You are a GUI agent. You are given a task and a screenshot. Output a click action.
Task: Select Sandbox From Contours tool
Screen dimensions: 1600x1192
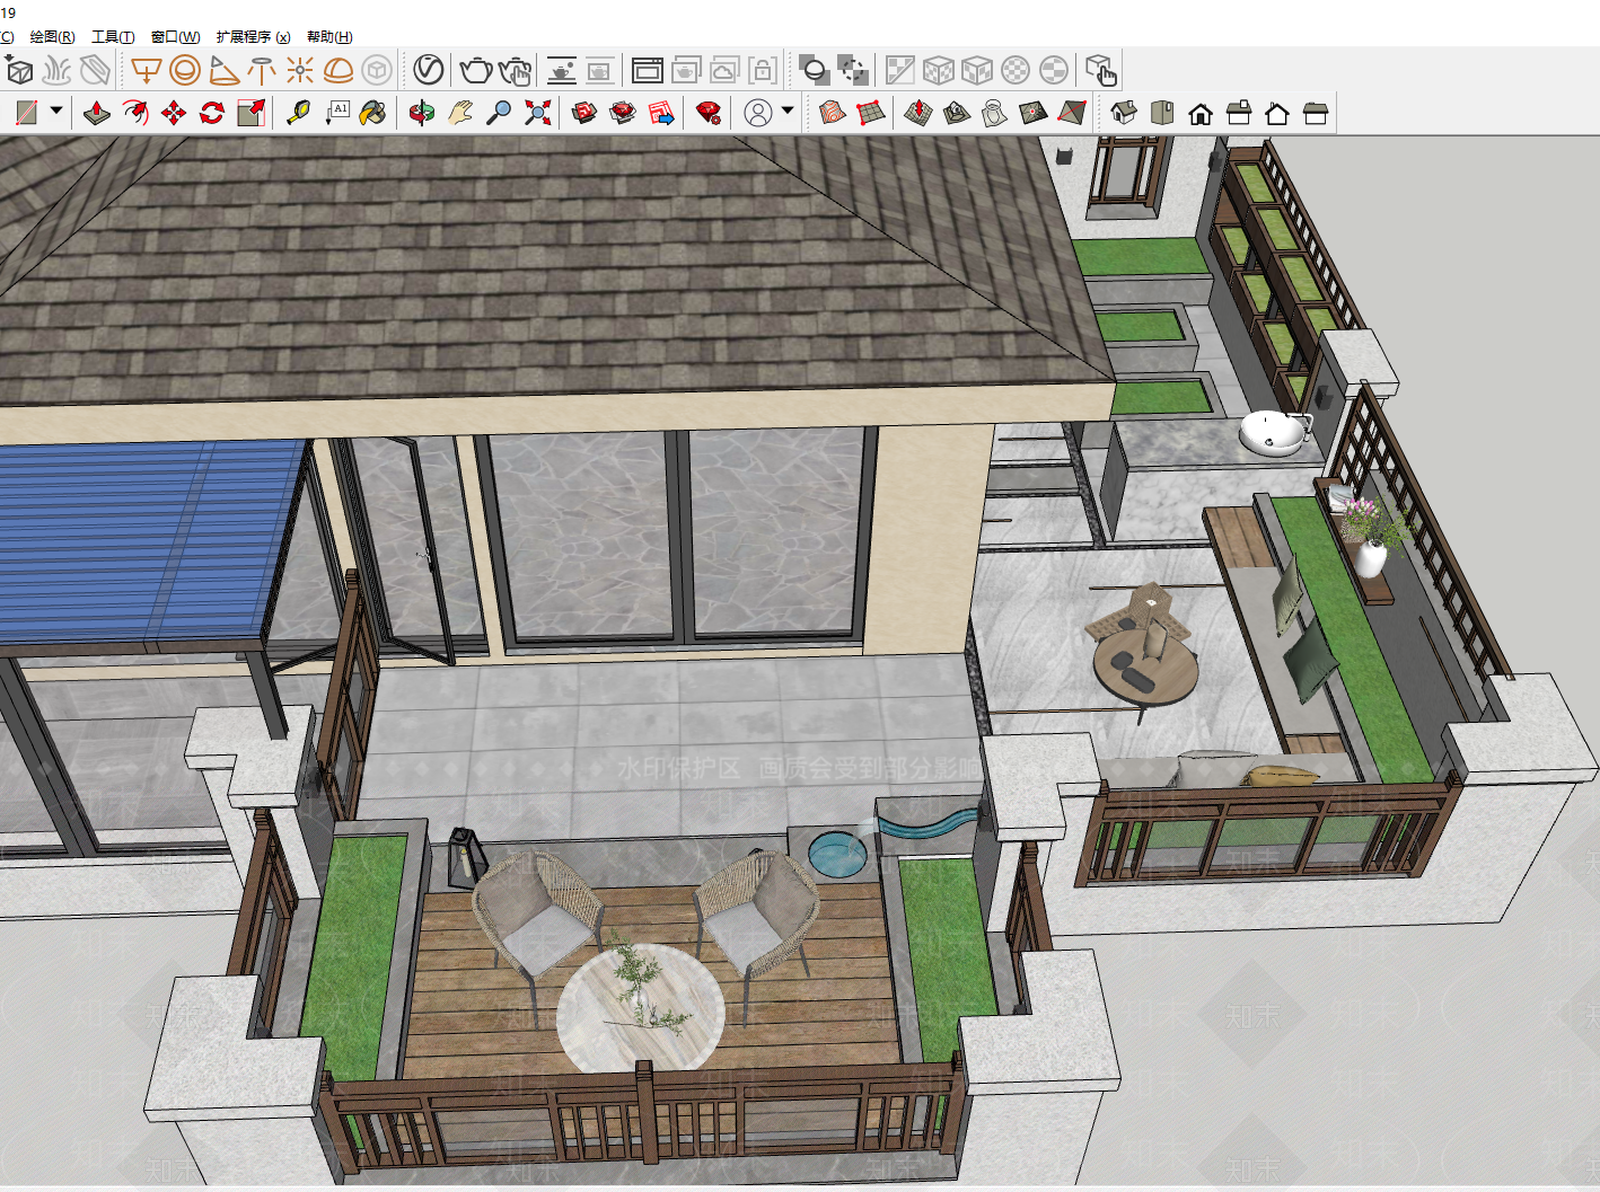click(832, 113)
